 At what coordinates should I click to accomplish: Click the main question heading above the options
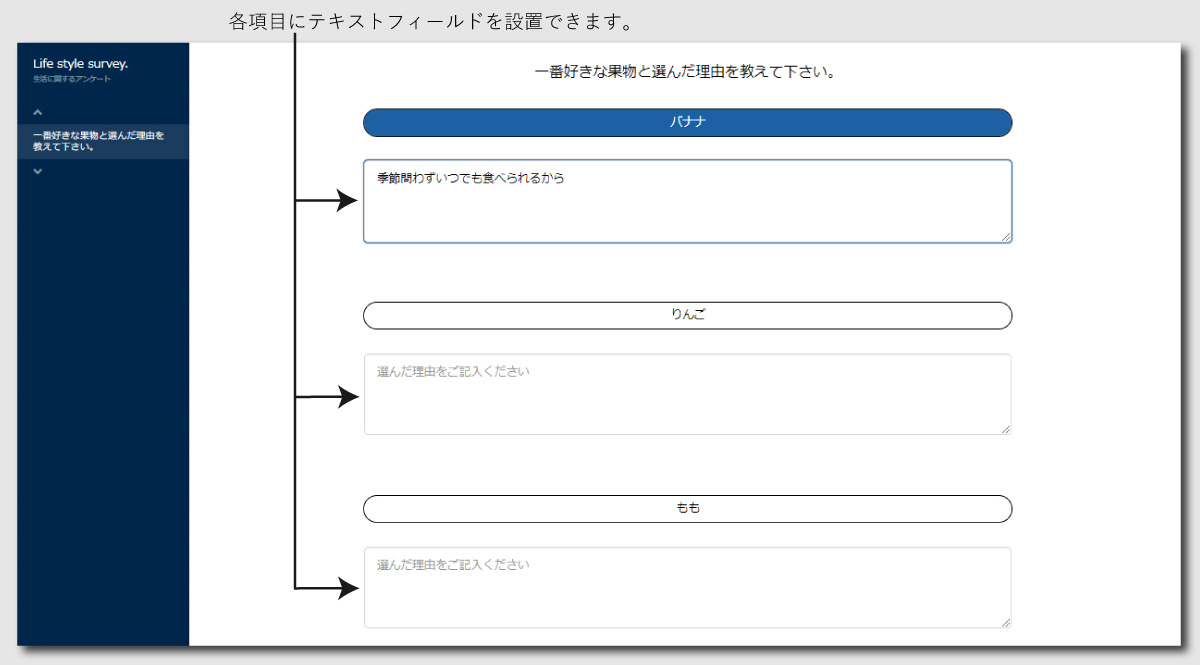pos(685,72)
